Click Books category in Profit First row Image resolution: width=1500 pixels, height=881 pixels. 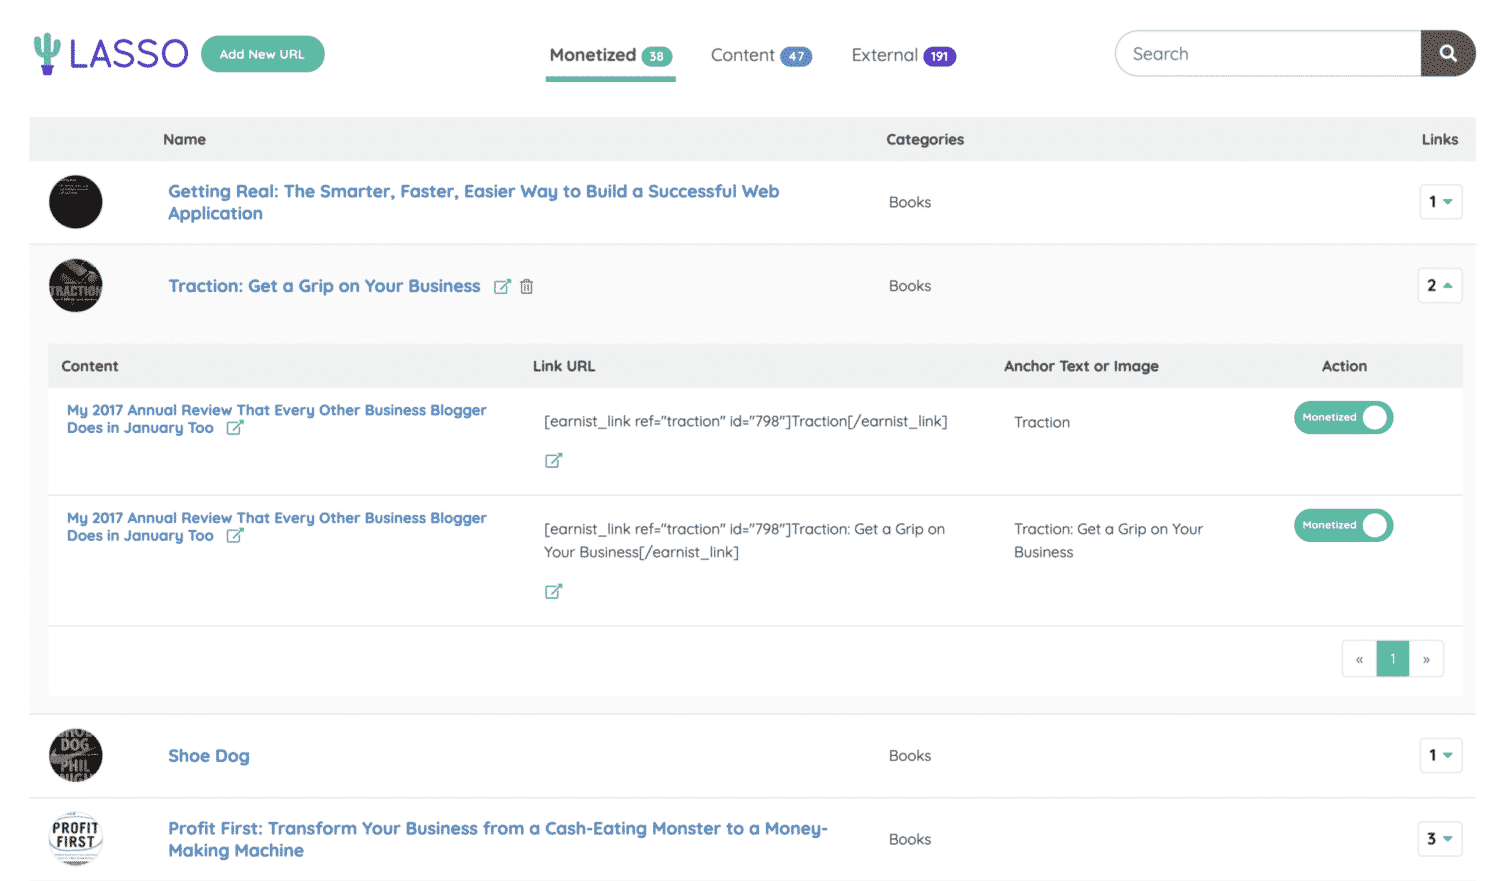click(910, 839)
